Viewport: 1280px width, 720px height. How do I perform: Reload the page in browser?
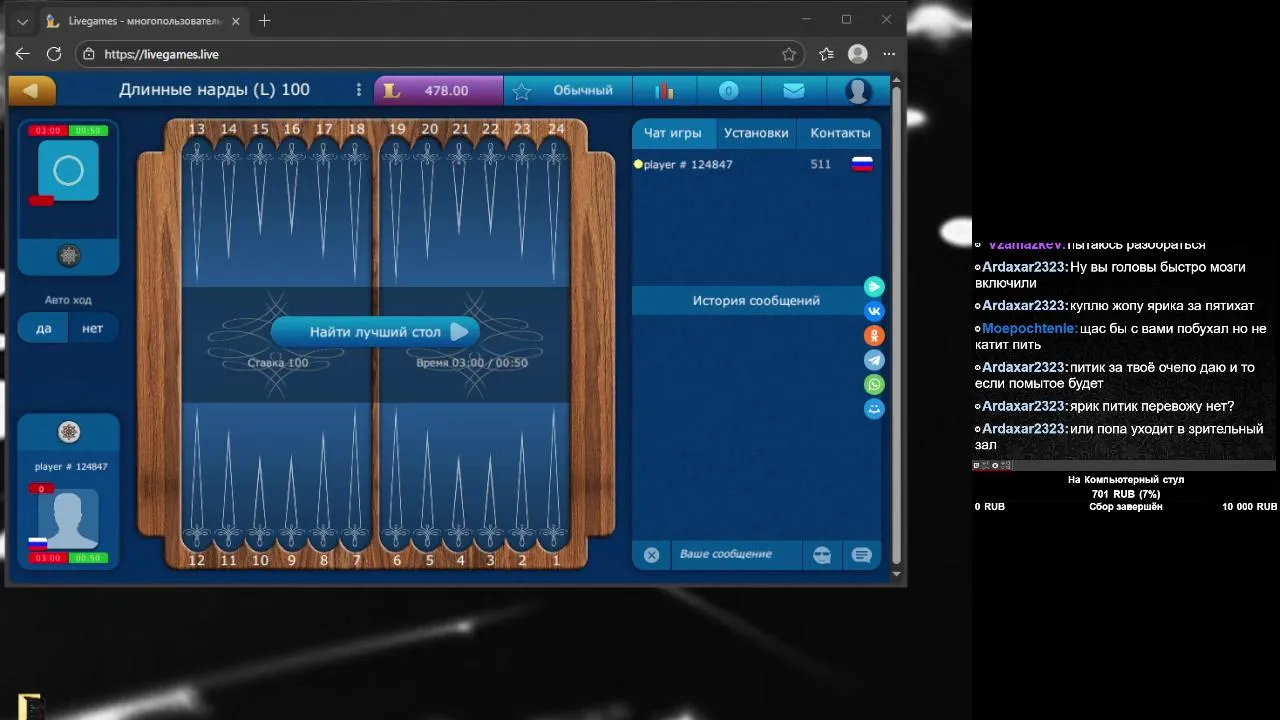click(54, 54)
